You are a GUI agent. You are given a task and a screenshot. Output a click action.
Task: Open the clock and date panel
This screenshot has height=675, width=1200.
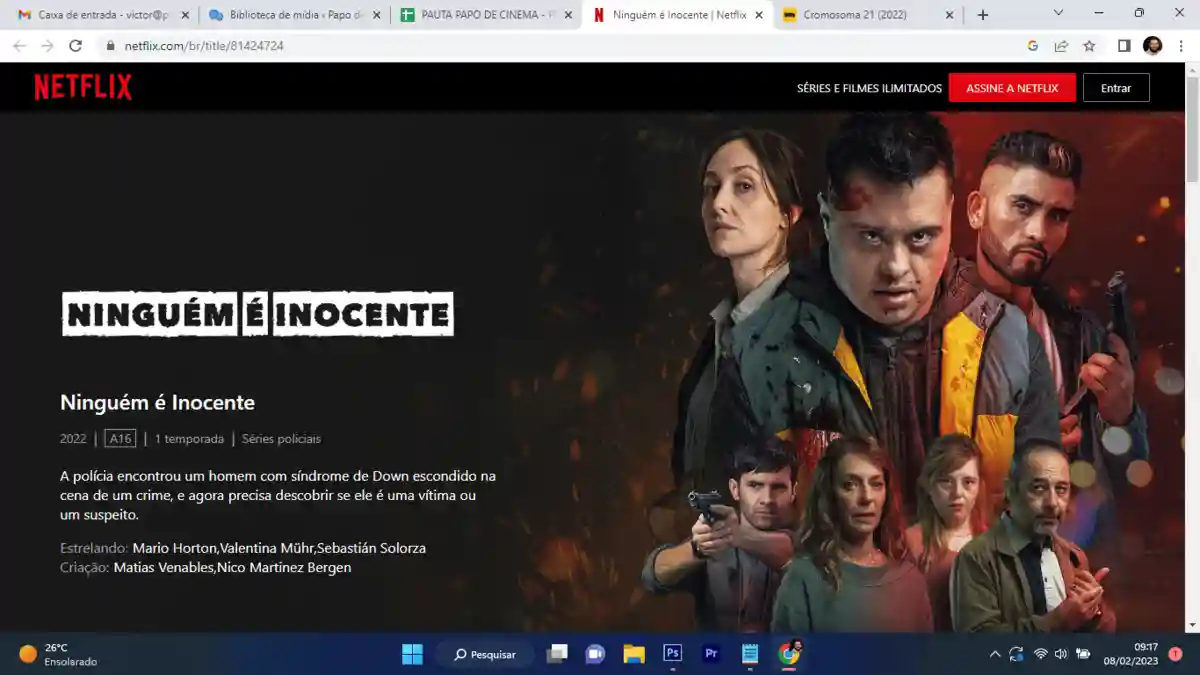pyautogui.click(x=1131, y=654)
